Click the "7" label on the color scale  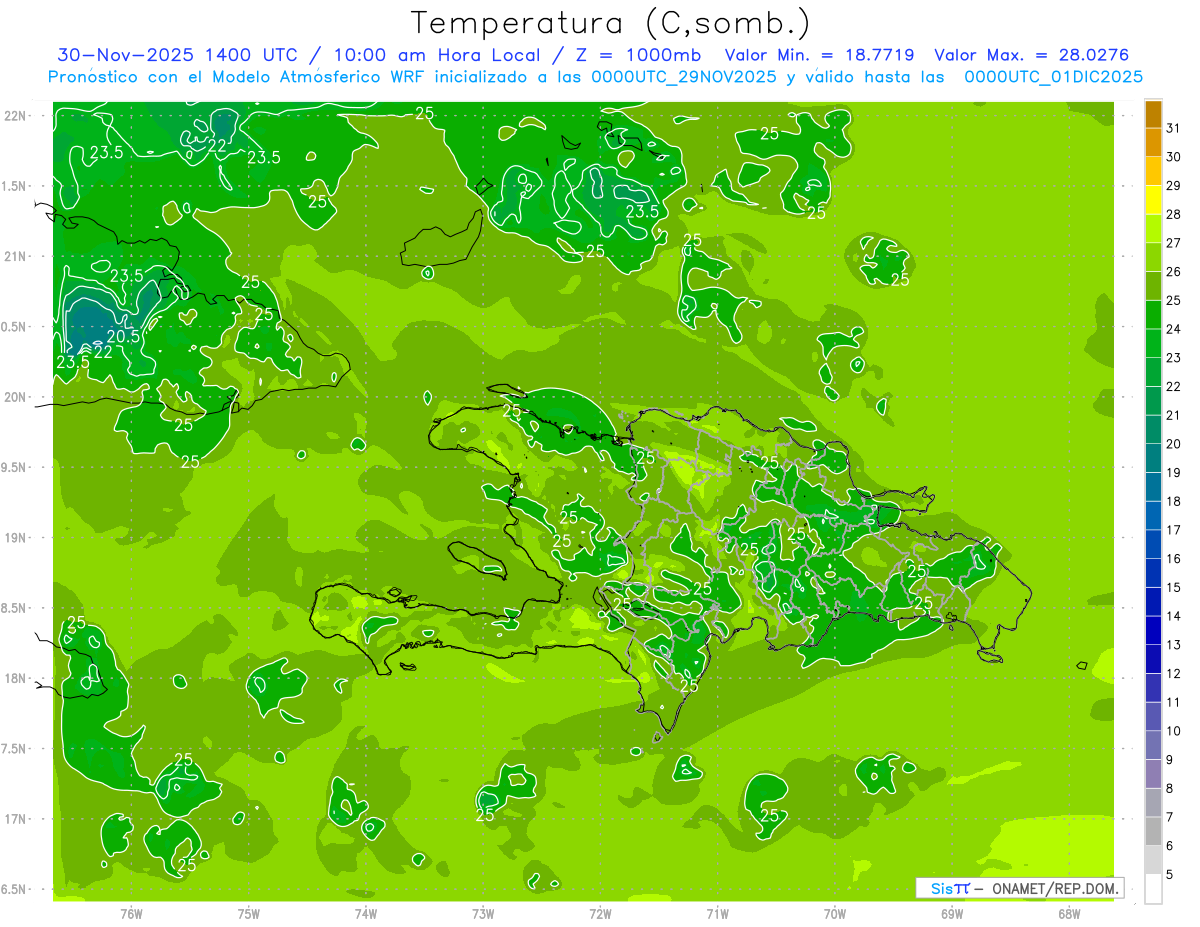pyautogui.click(x=1171, y=818)
